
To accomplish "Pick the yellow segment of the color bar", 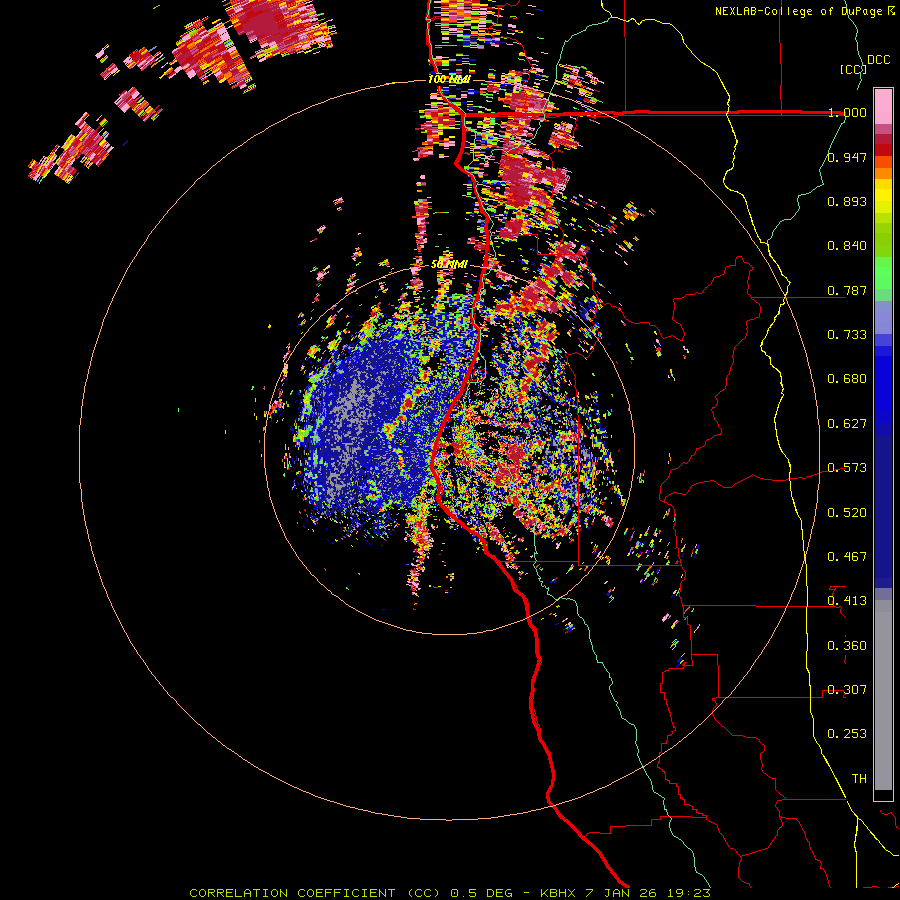I will [883, 196].
